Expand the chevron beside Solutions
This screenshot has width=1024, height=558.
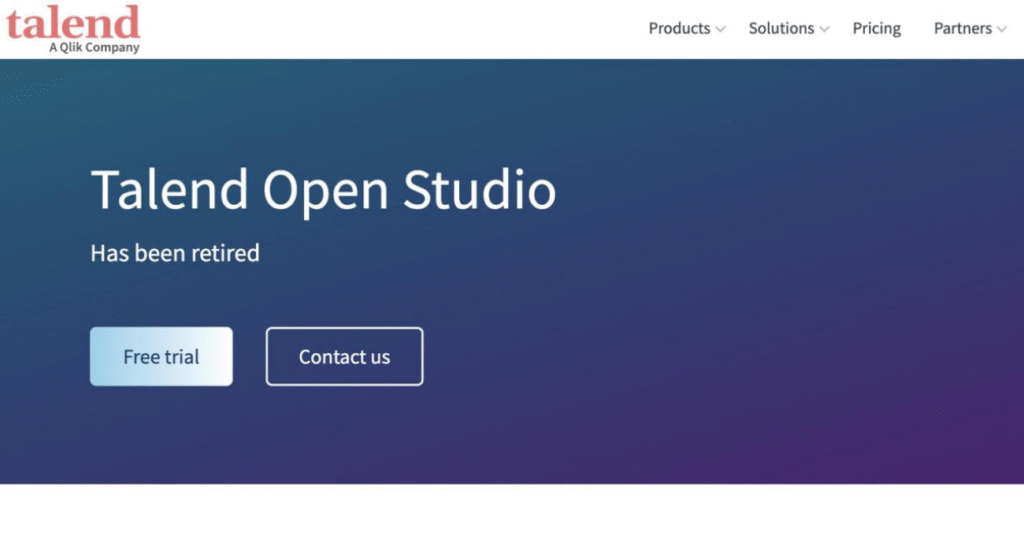pos(825,30)
